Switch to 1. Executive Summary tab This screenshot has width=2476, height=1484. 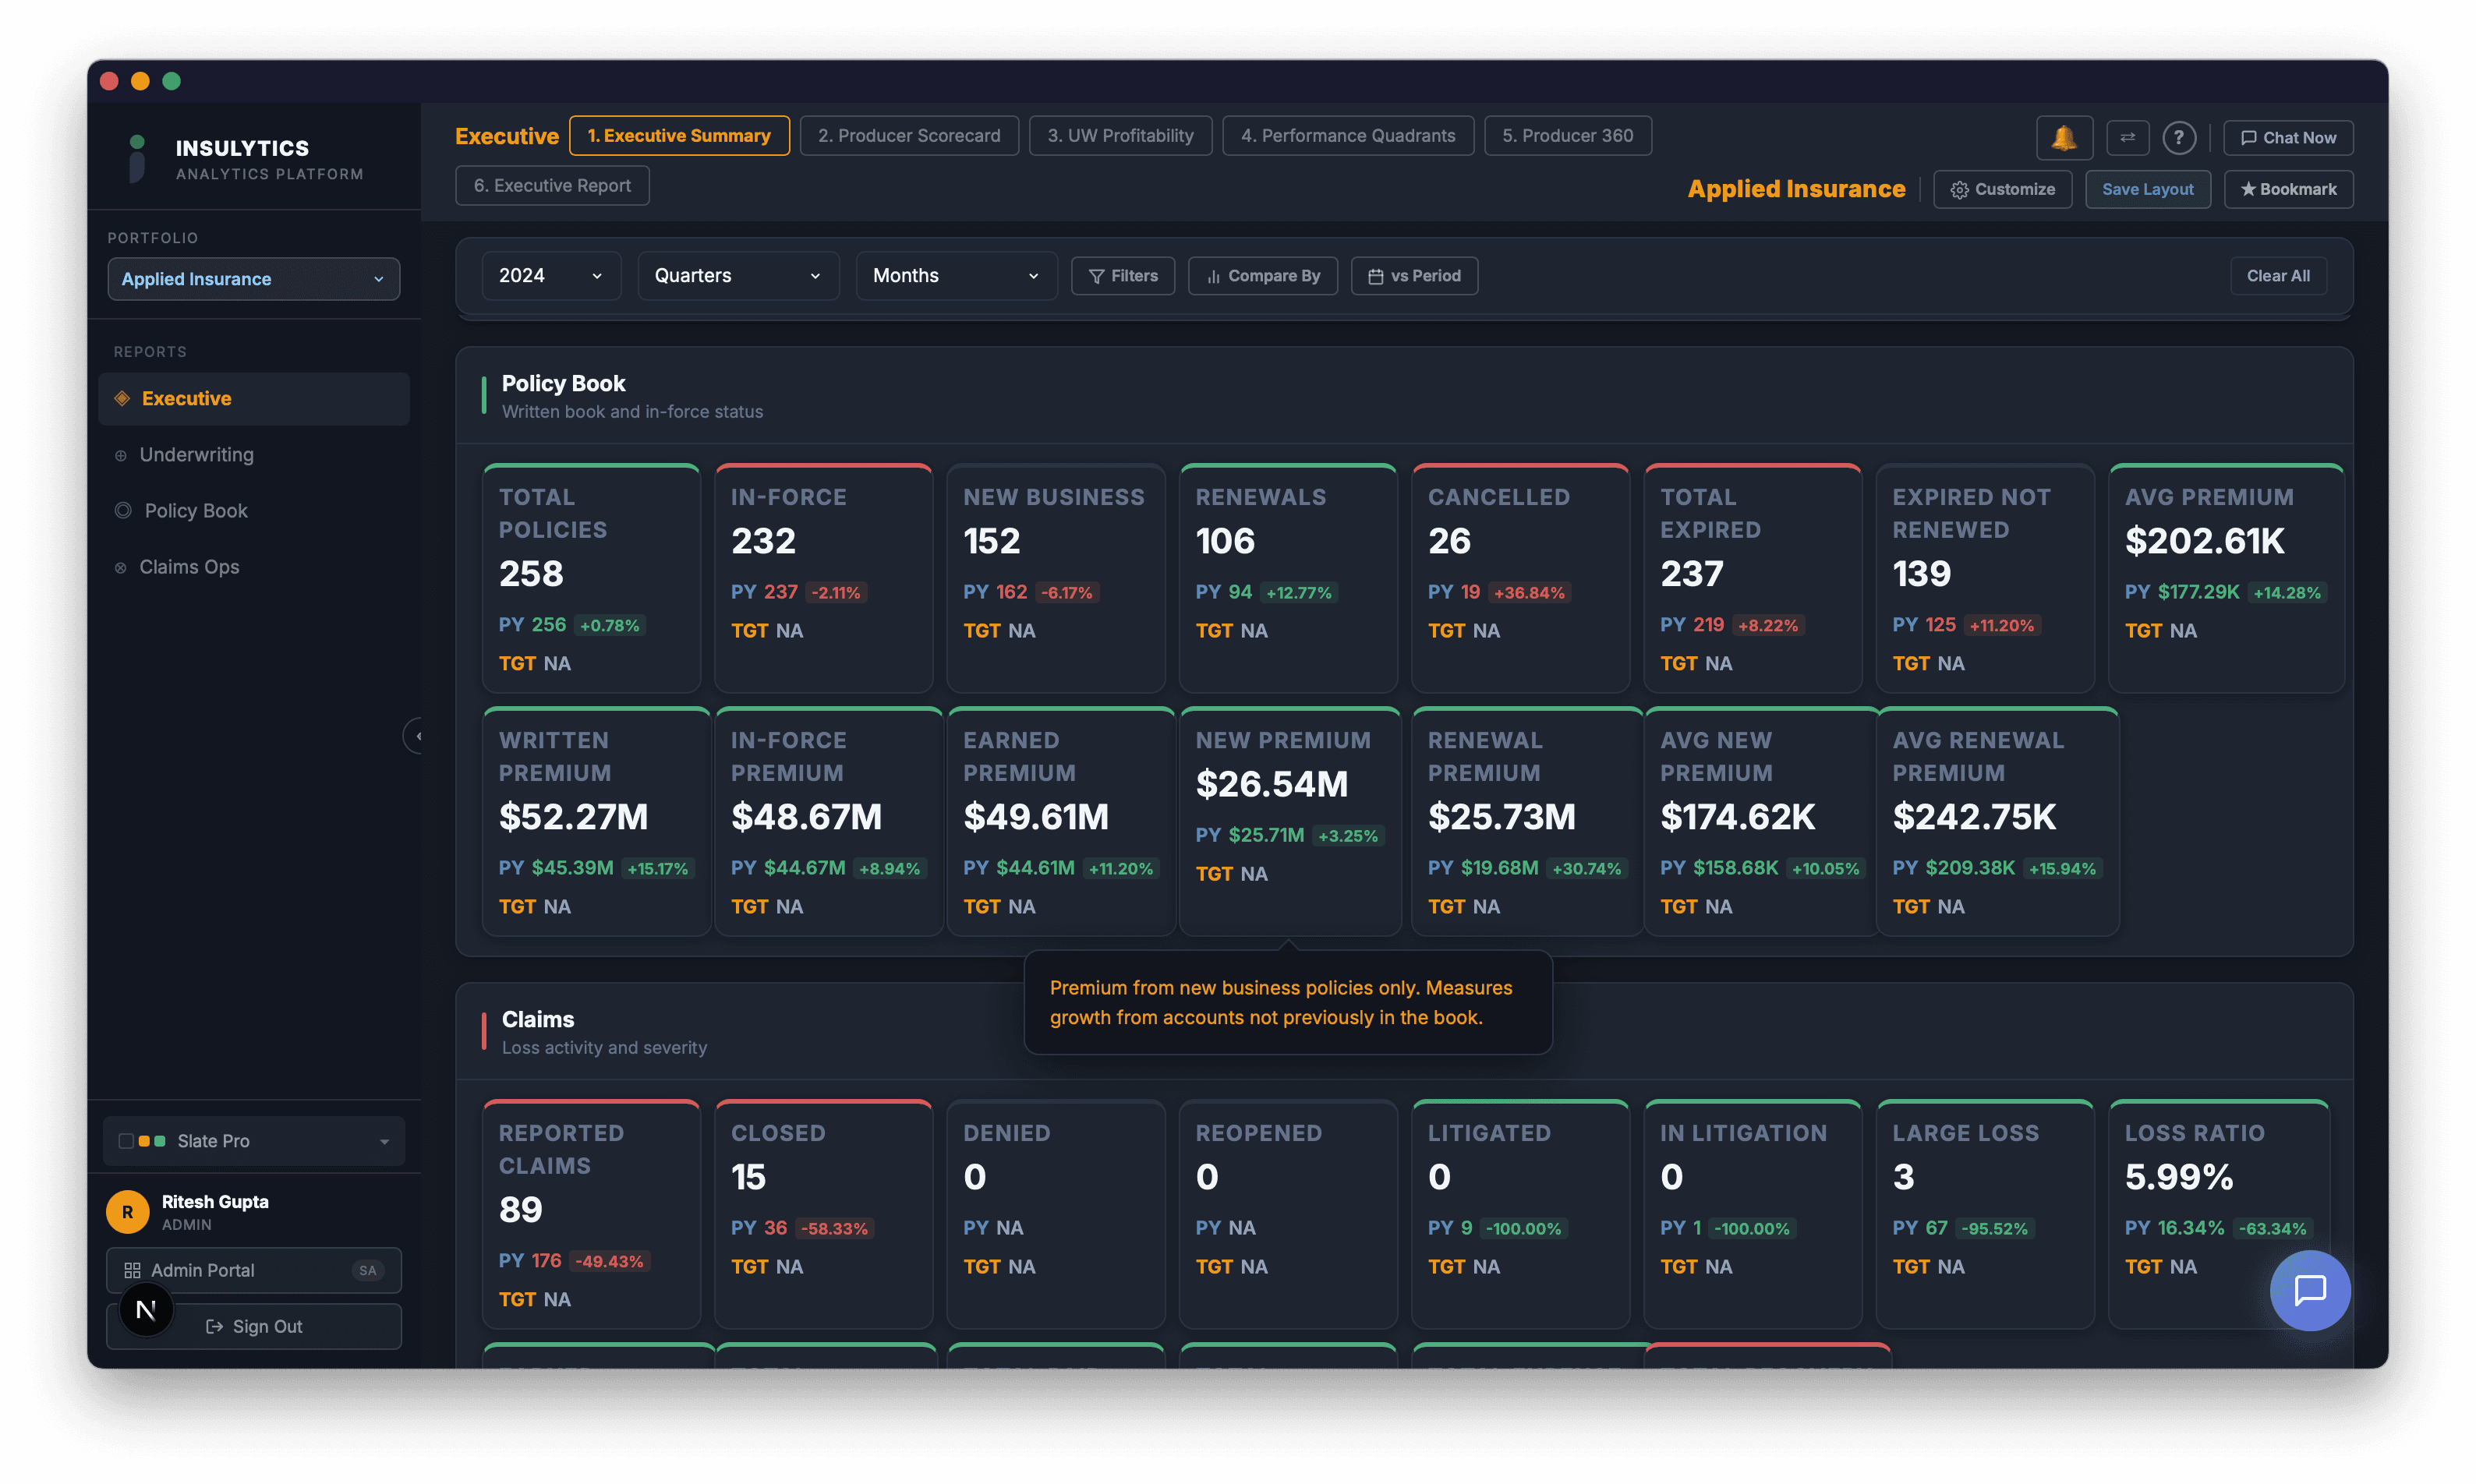679,136
